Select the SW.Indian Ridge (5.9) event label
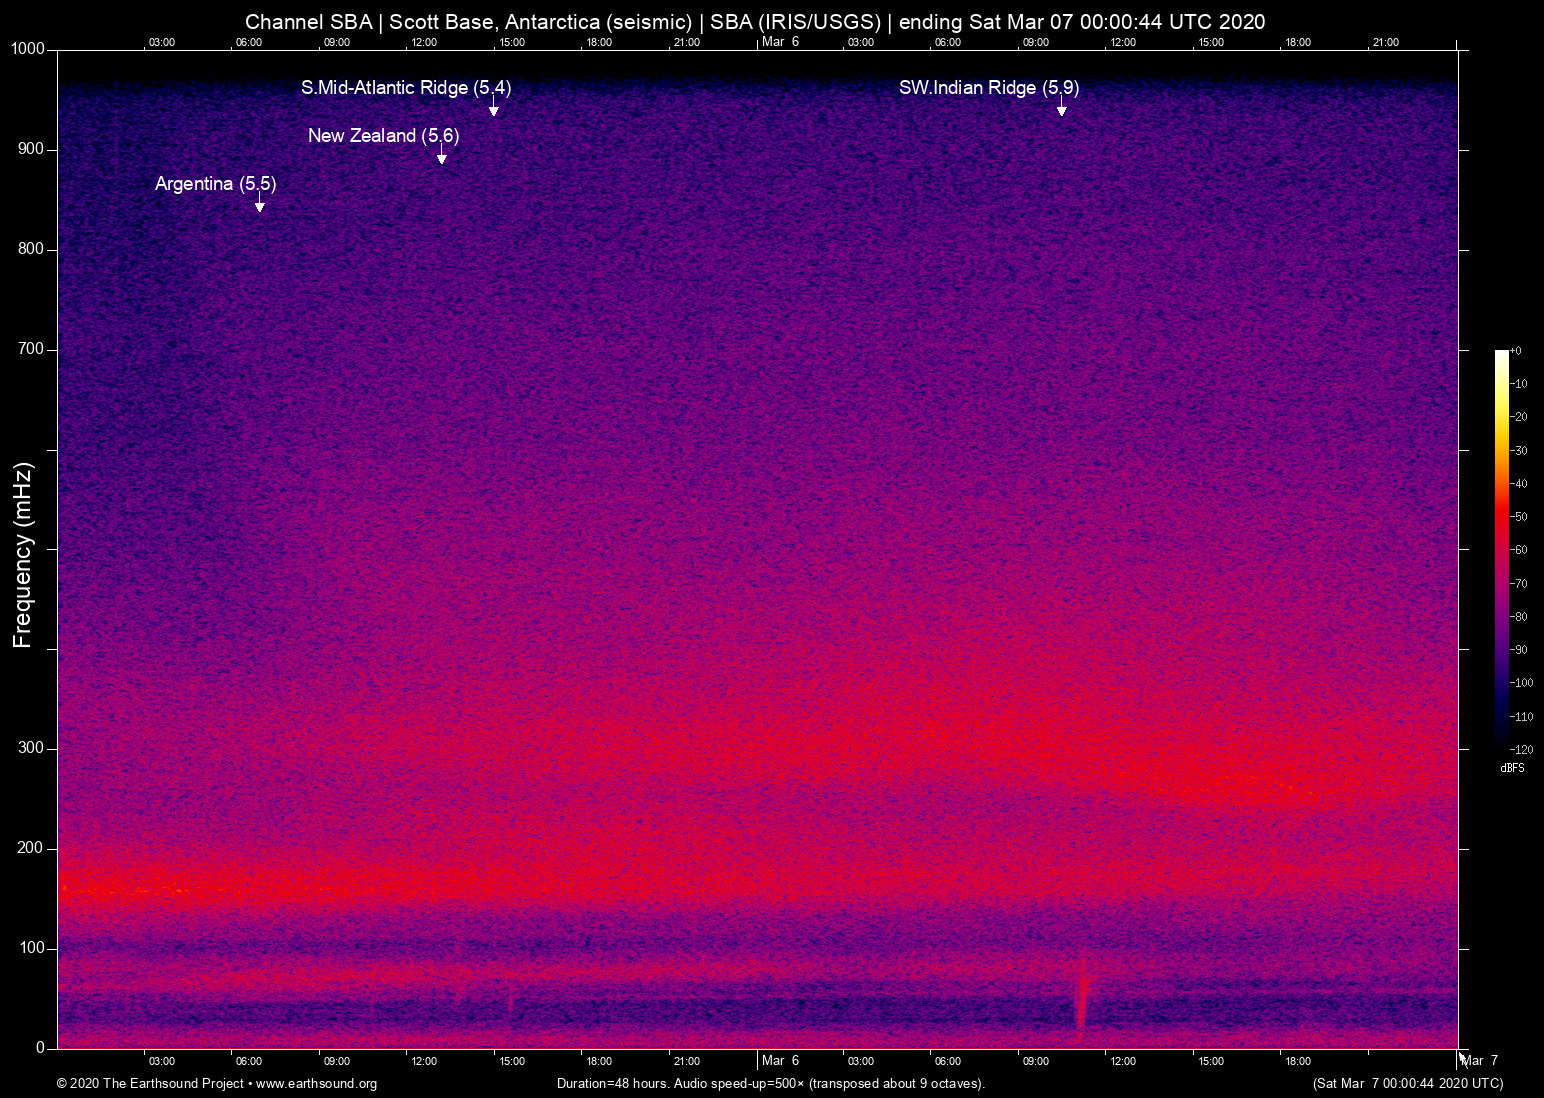 [989, 88]
